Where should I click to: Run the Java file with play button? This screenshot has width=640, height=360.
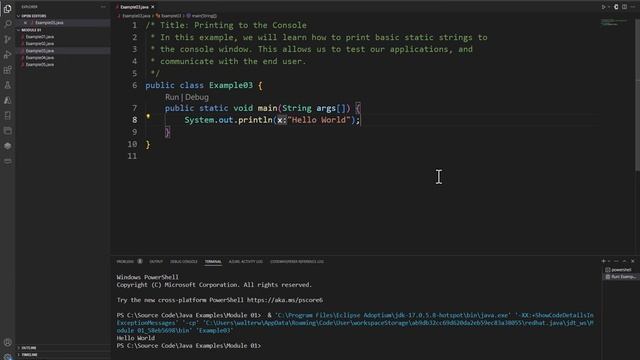click(x=603, y=7)
